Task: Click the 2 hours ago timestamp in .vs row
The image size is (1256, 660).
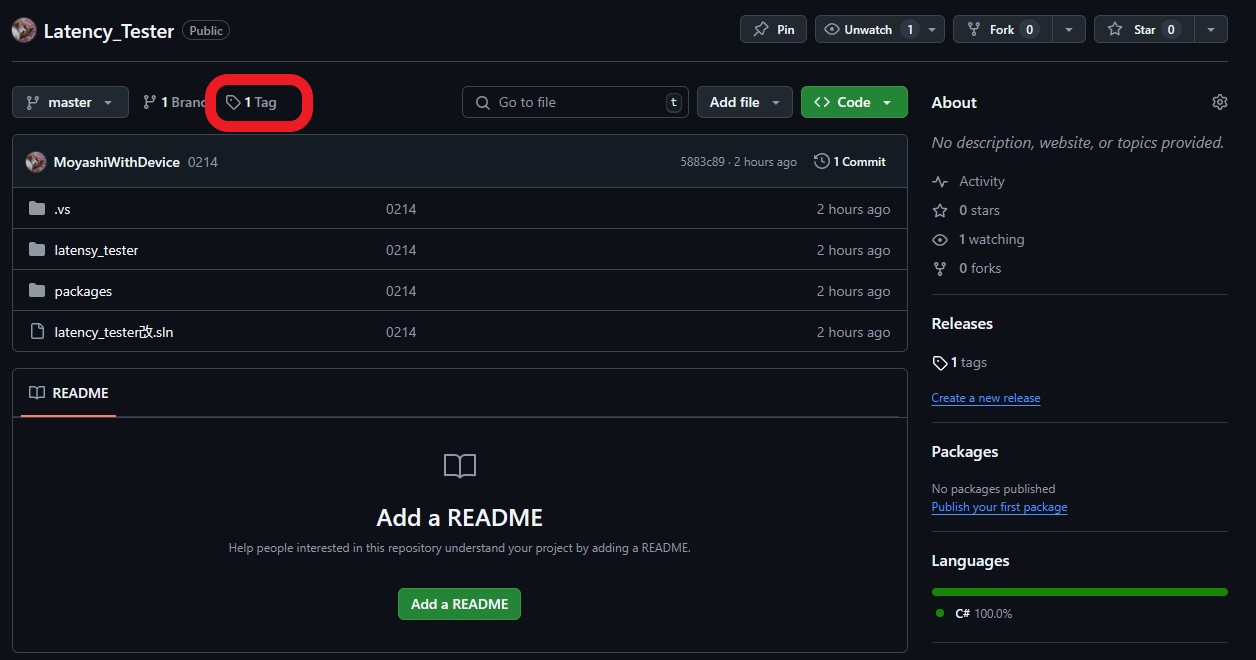Action: 853,209
